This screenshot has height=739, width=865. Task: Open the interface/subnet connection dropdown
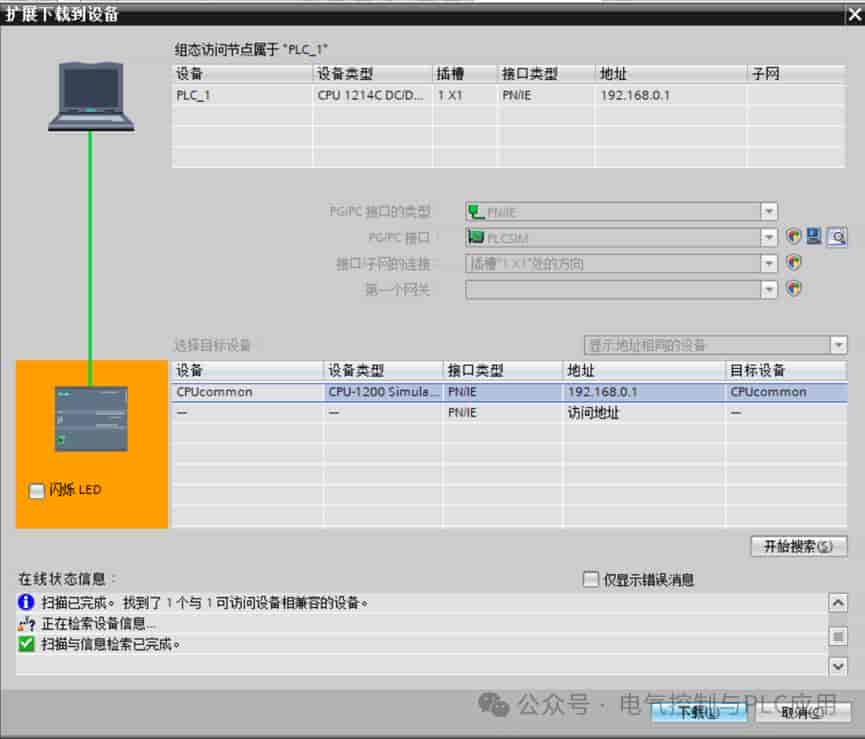[768, 264]
